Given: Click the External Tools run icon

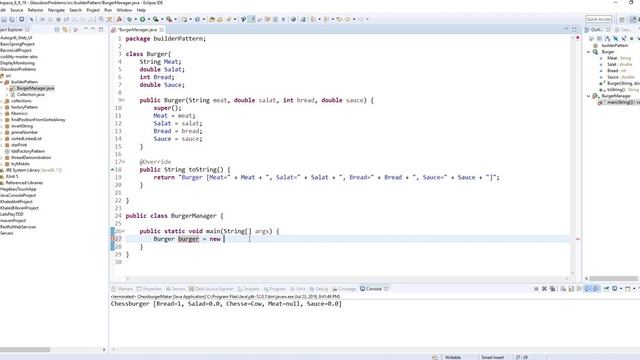Looking at the screenshot, I should (169, 19).
